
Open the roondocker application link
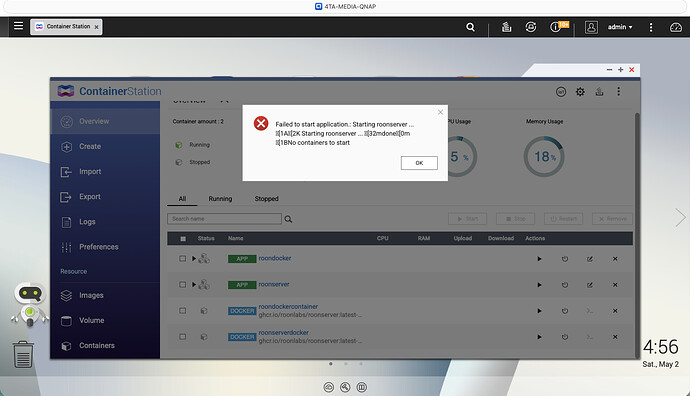[275, 258]
